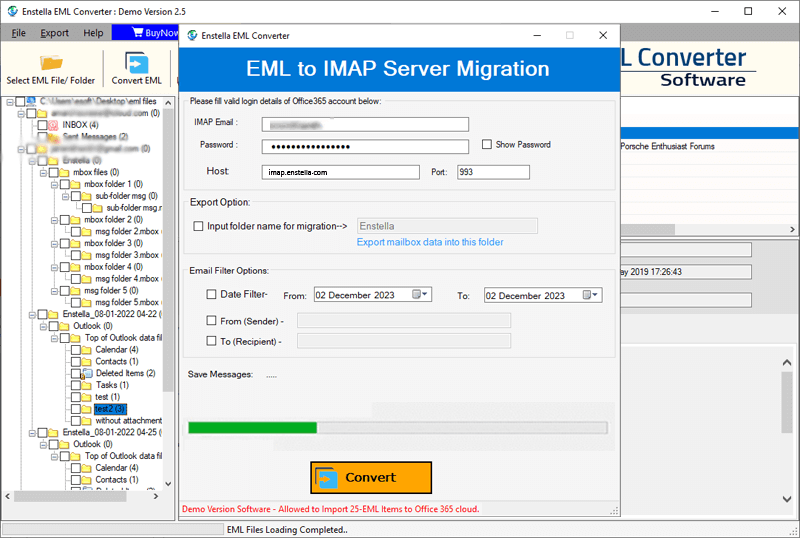Click the BuyNow cart icon

point(137,32)
